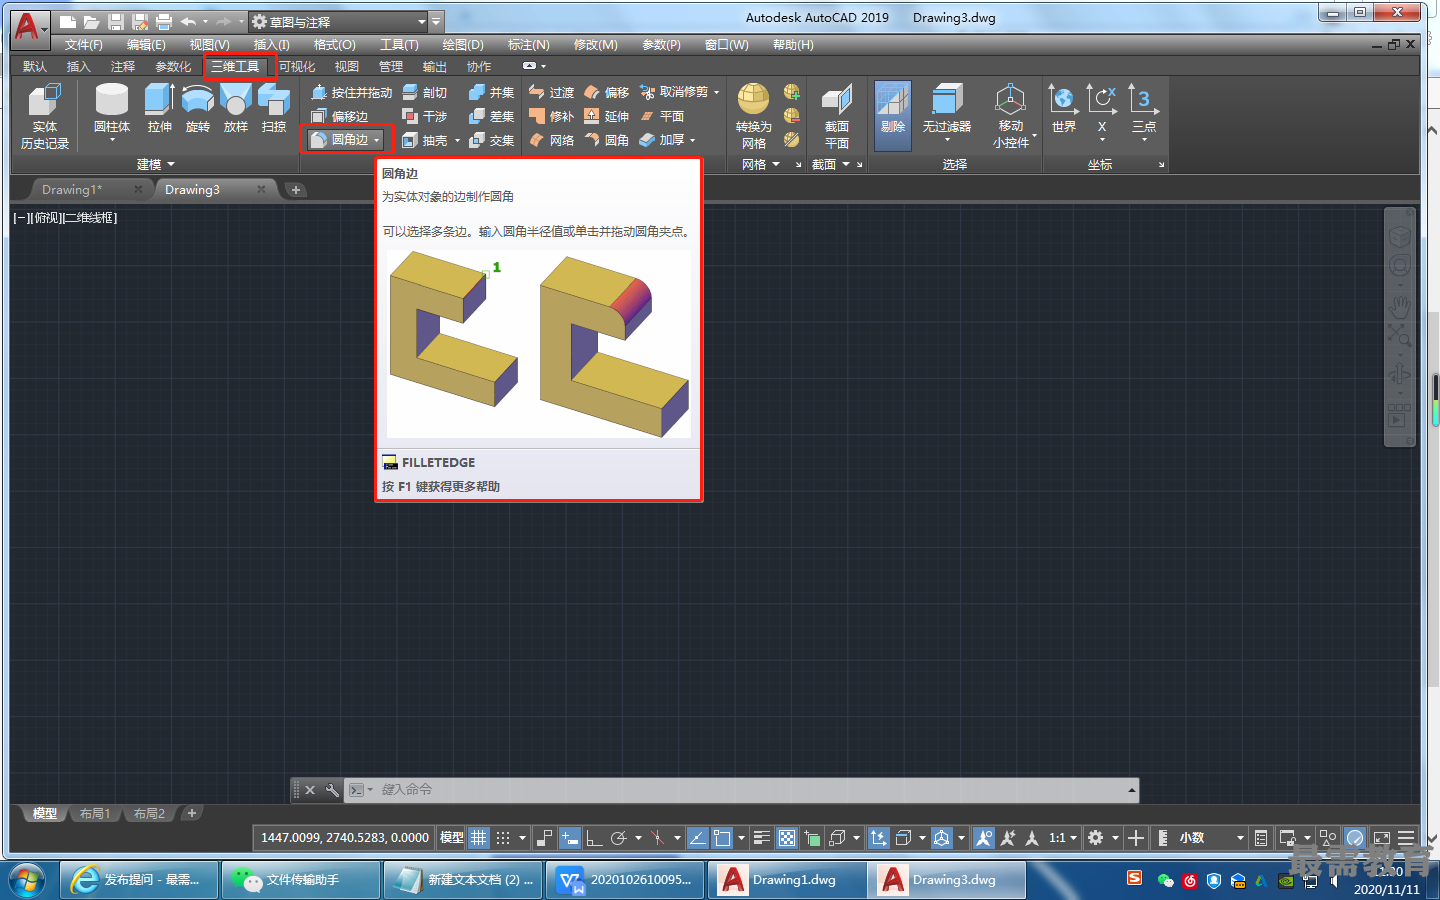The image size is (1440, 900).
Task: Toggle lineweight display in status bar
Action: click(761, 838)
